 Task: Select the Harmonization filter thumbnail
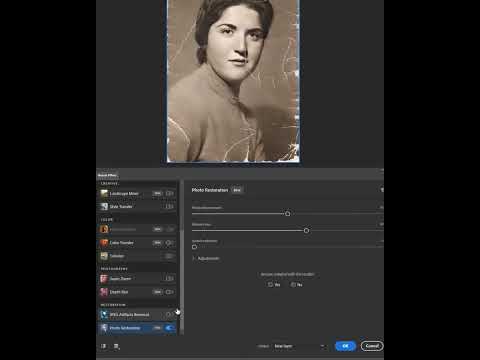coord(104,229)
